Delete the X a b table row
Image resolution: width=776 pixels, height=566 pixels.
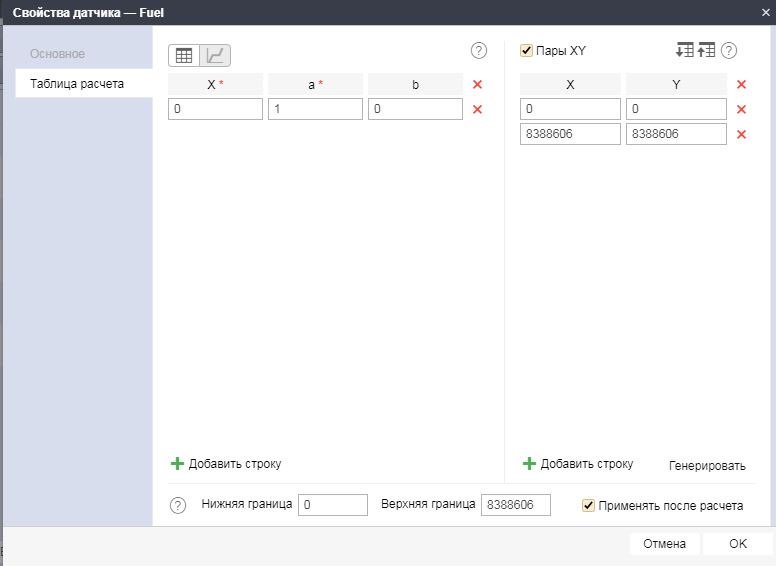click(x=477, y=109)
